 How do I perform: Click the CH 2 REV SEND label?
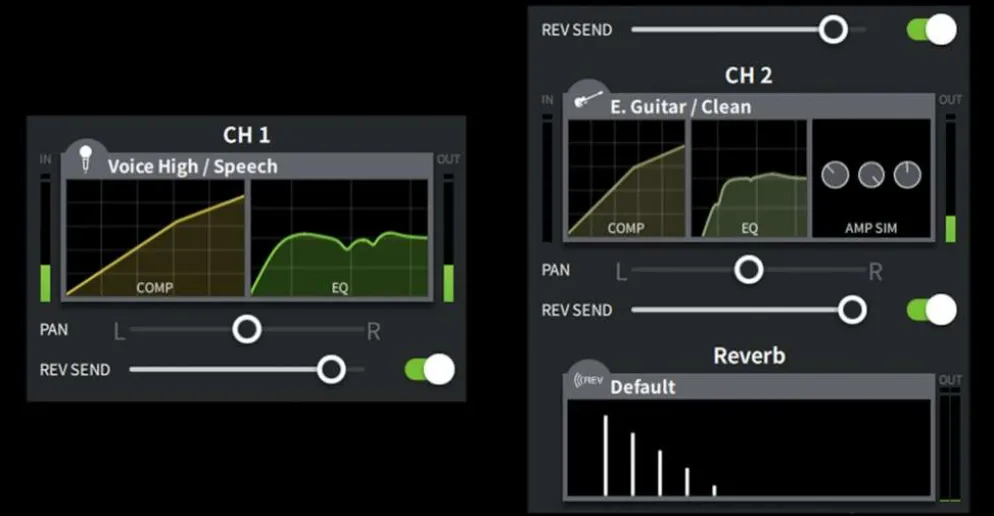point(577,310)
